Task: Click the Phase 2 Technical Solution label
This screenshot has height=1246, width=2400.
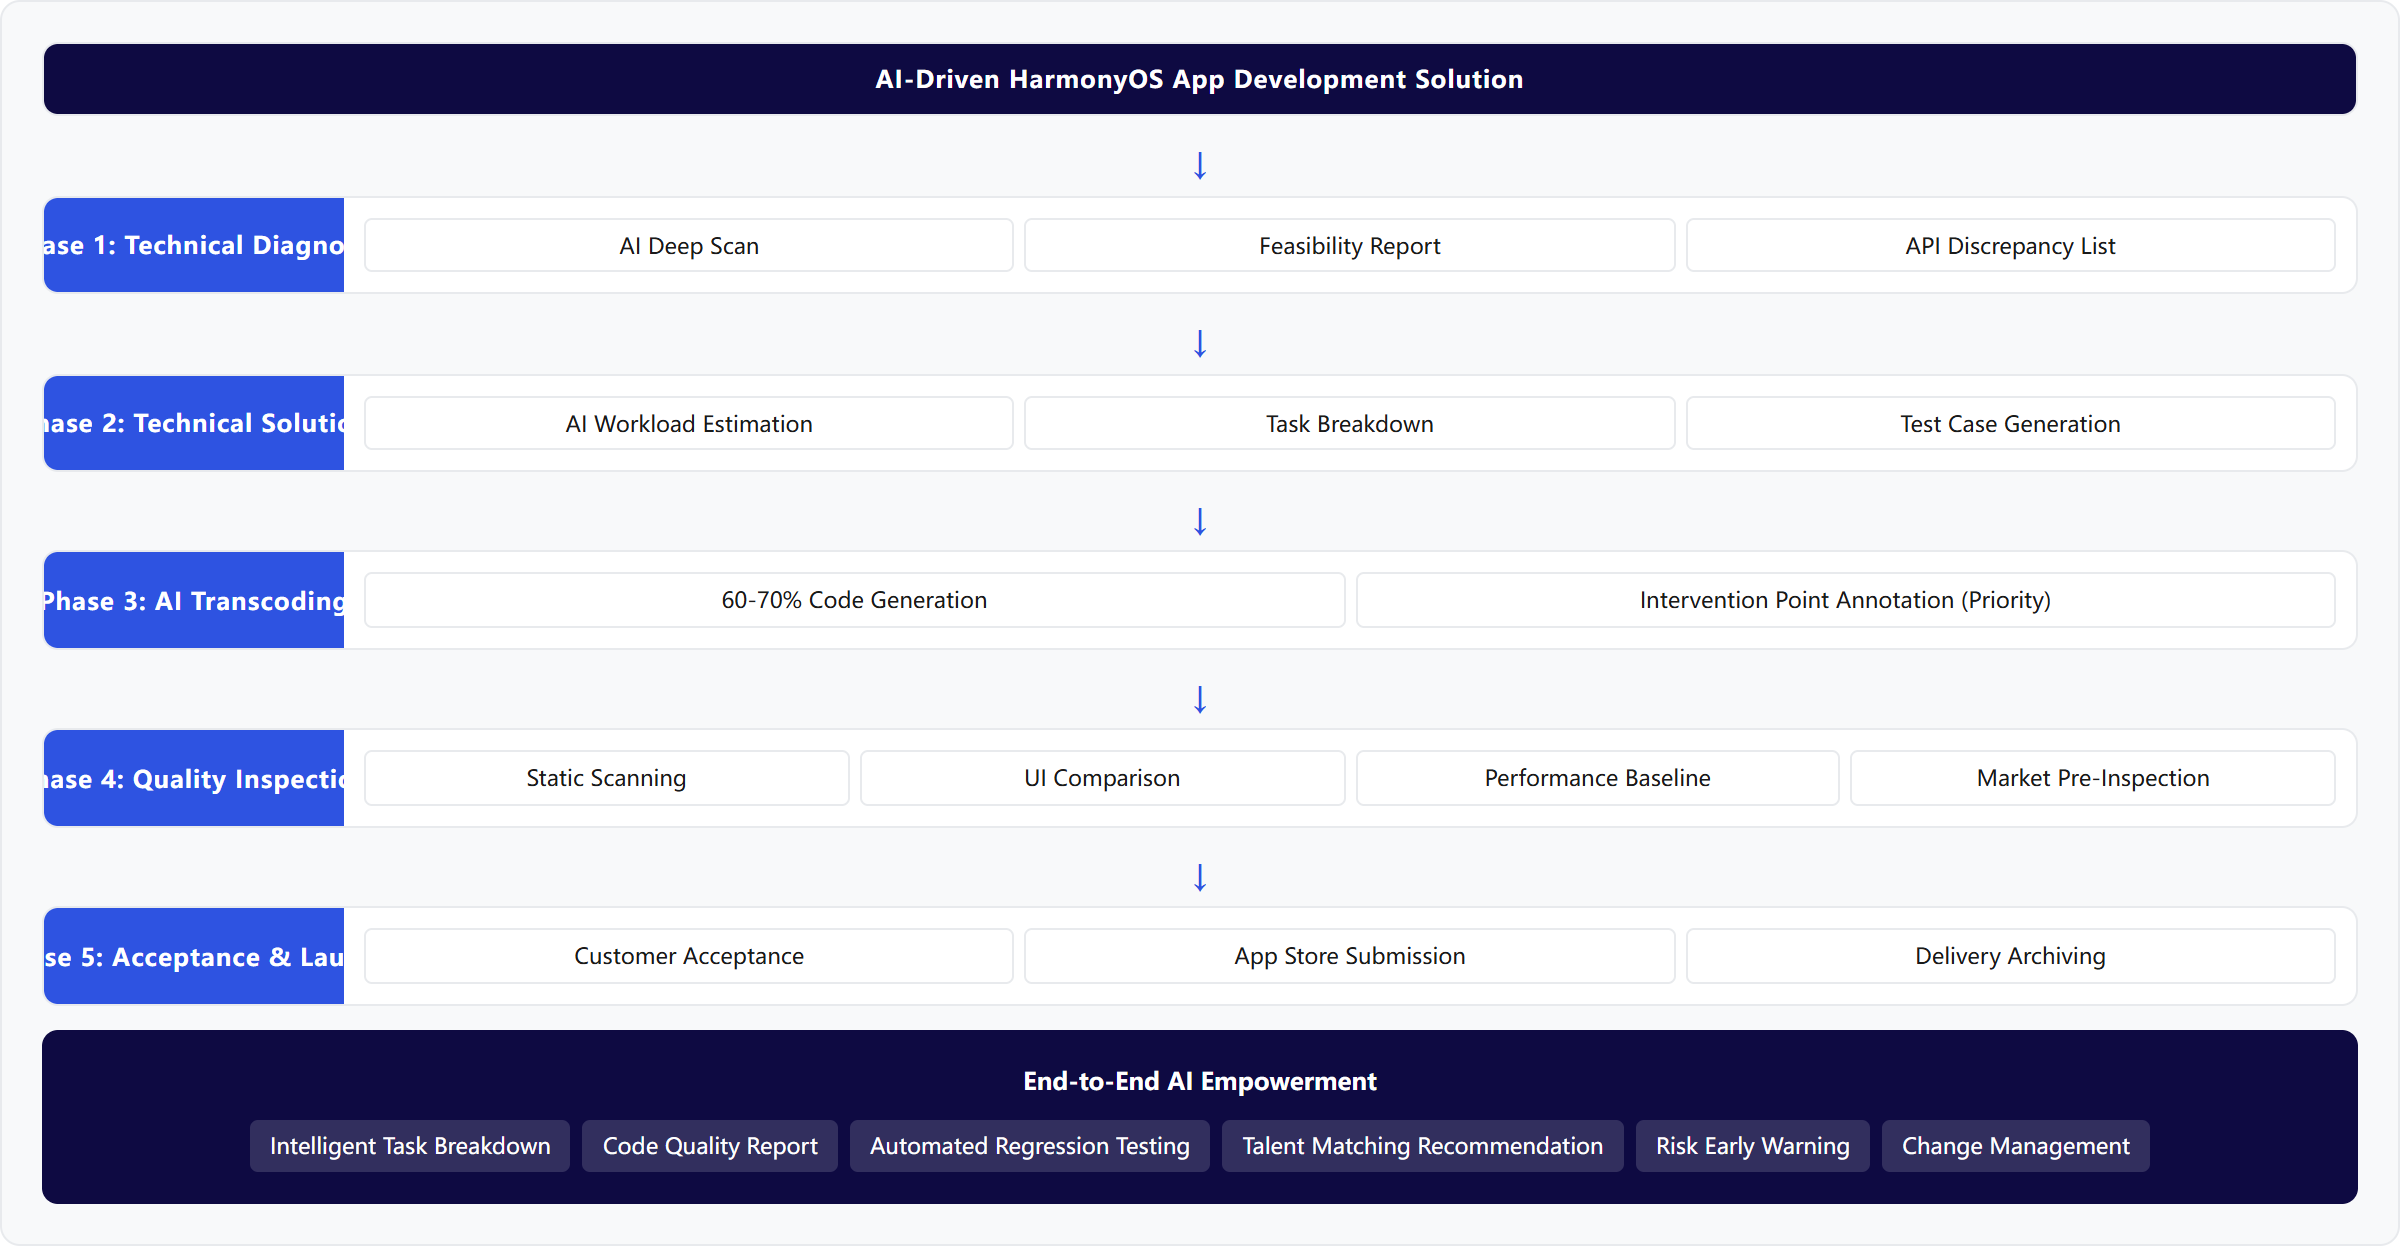Action: pyautogui.click(x=194, y=423)
